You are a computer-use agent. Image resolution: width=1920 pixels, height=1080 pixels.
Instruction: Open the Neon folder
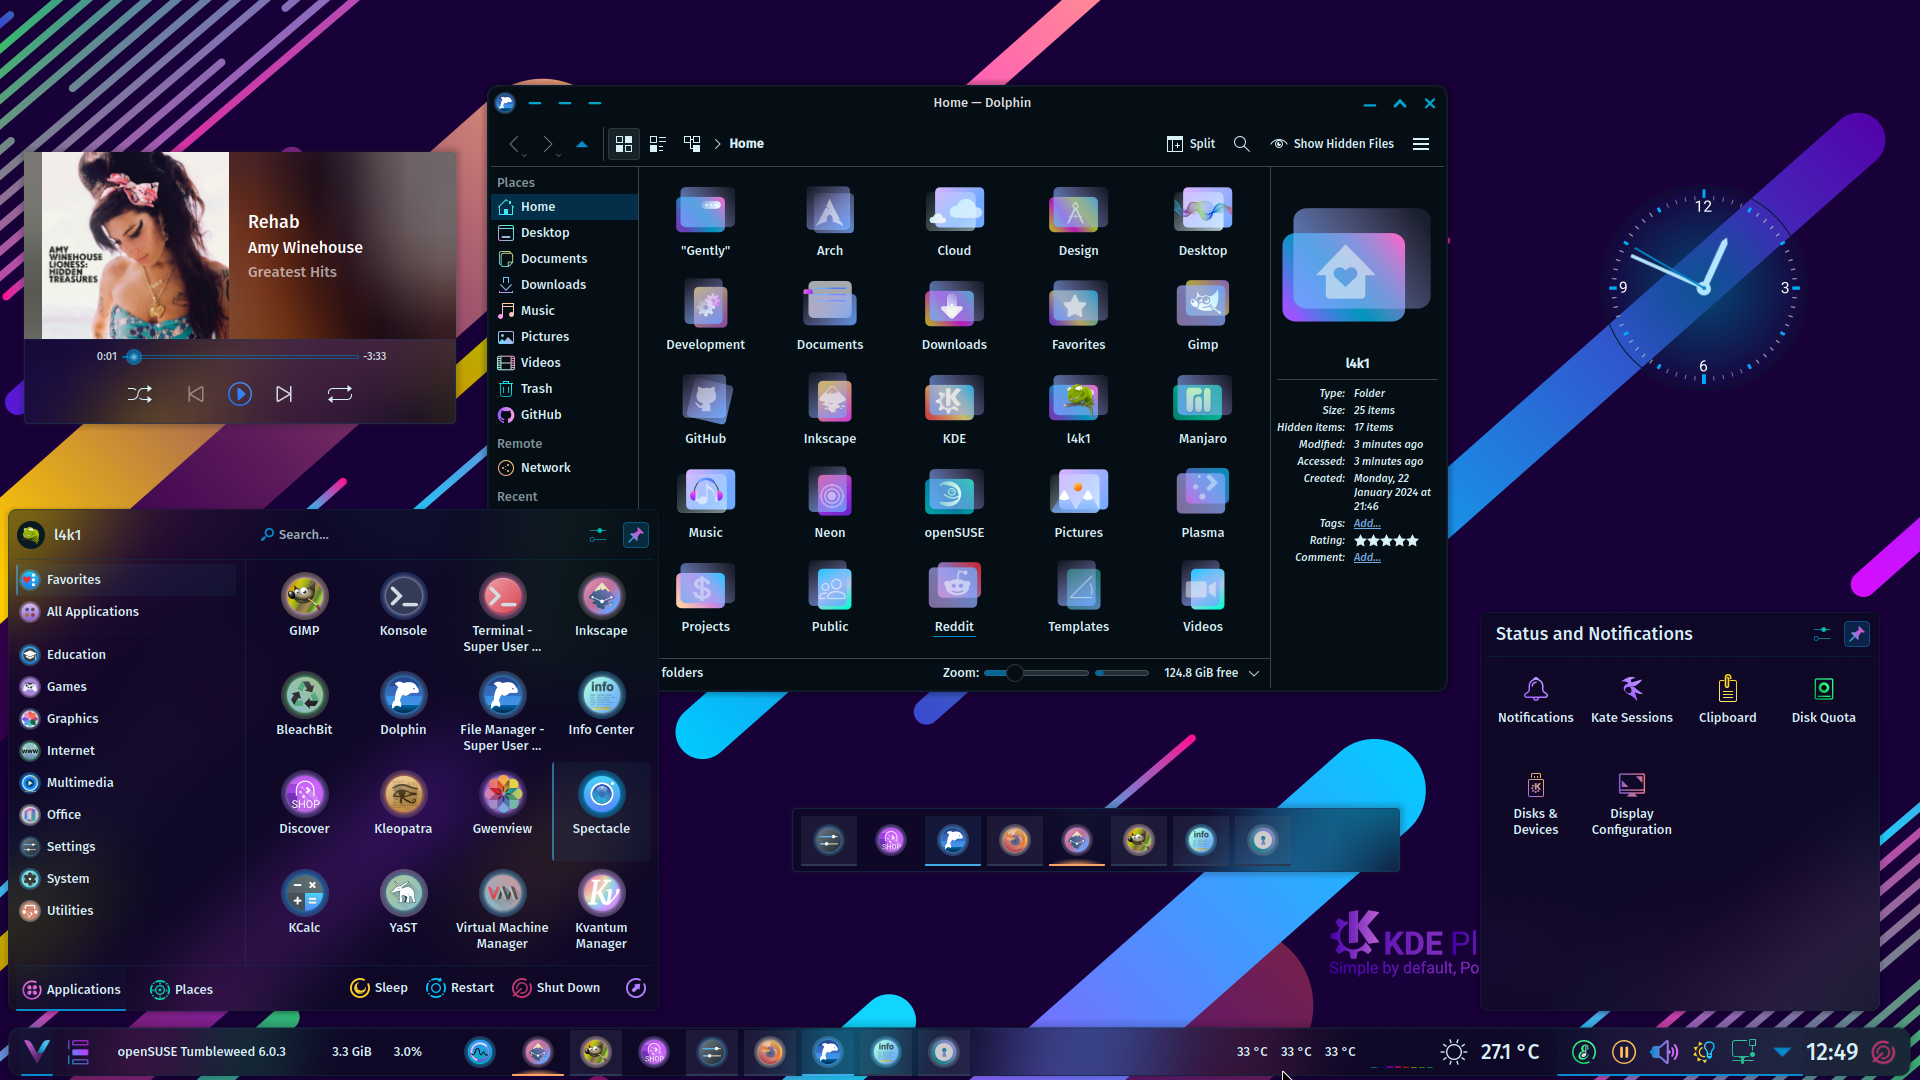click(829, 504)
